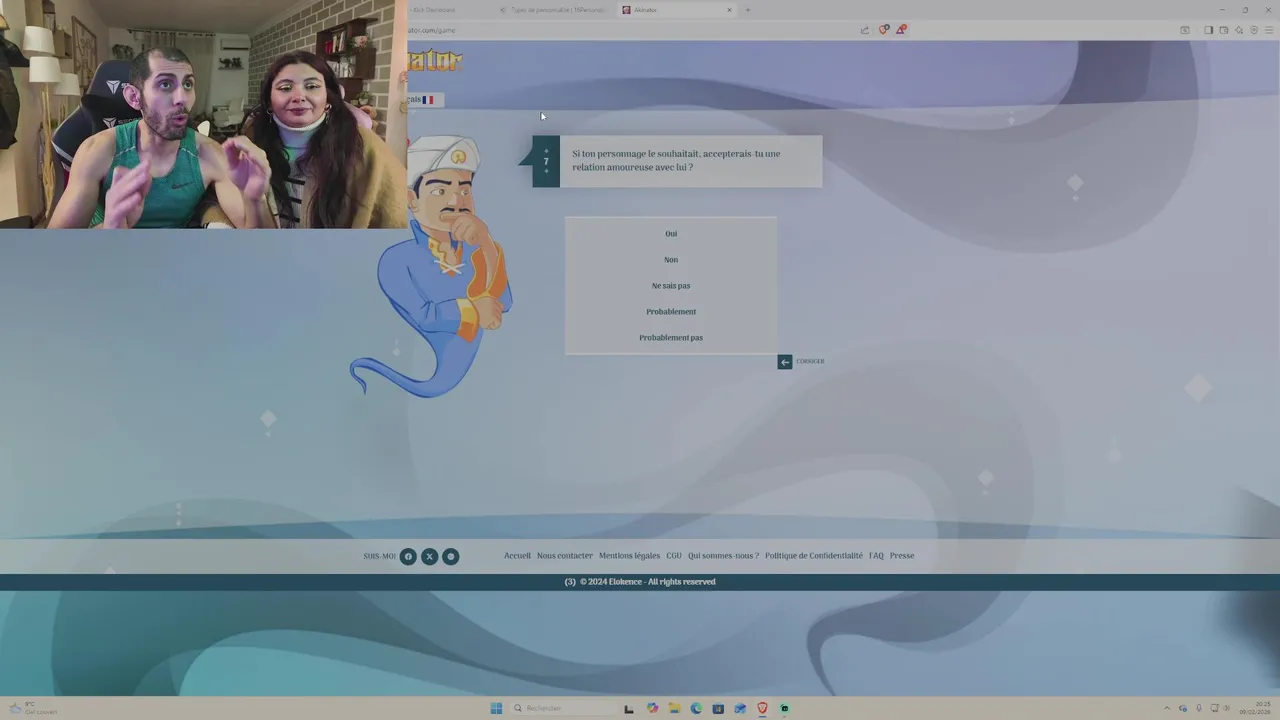Open the Brave Rewards triangle icon
Image resolution: width=1280 pixels, height=720 pixels.
pos(901,30)
